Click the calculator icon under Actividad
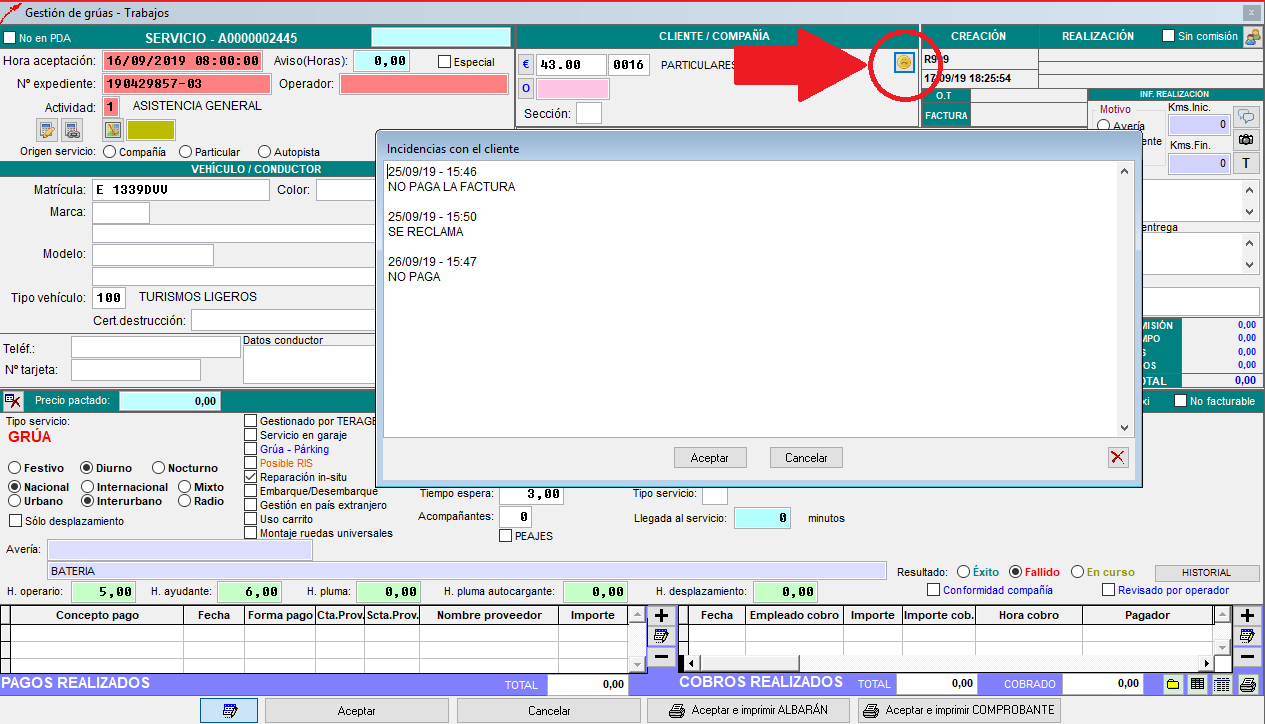The height and width of the screenshot is (724, 1265). click(x=72, y=130)
